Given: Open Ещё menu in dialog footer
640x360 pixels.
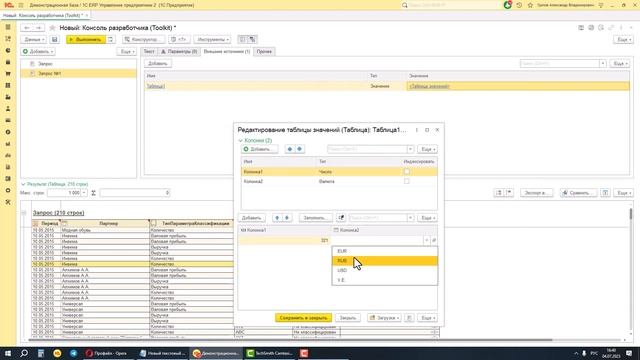Looking at the screenshot, I should (x=427, y=318).
